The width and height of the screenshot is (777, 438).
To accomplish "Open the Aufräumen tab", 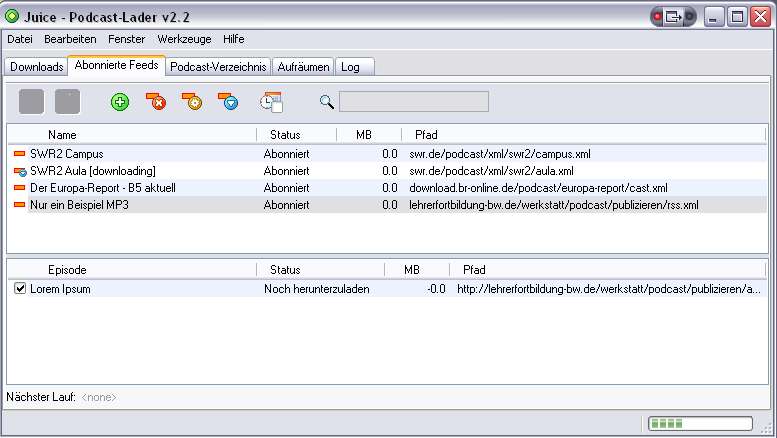I will point(303,67).
